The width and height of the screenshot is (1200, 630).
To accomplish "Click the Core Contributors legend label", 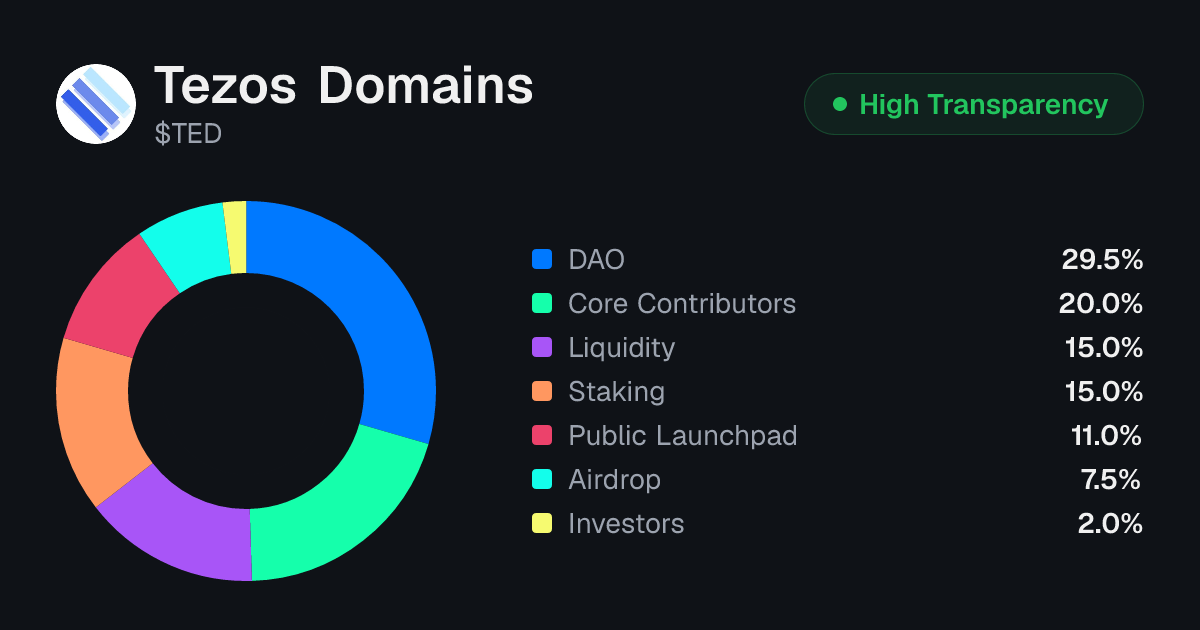I will (682, 304).
